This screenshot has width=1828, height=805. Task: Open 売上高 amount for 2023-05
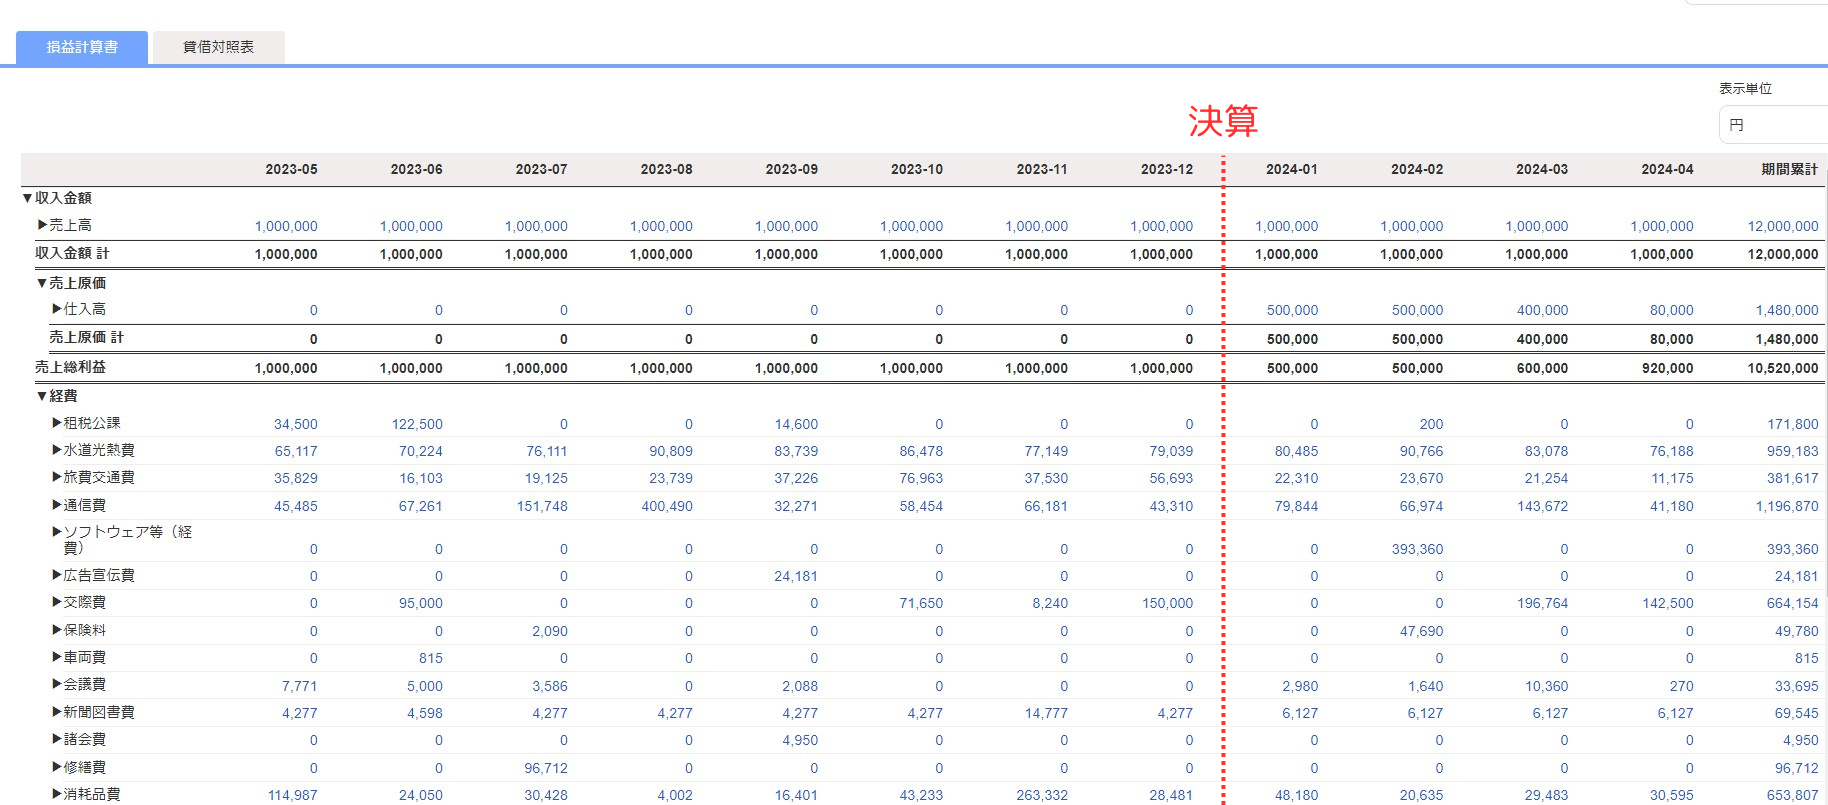pos(286,226)
